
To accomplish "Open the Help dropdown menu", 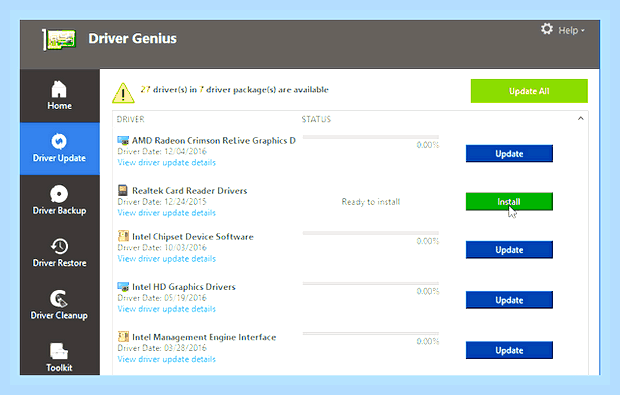I will click(571, 30).
